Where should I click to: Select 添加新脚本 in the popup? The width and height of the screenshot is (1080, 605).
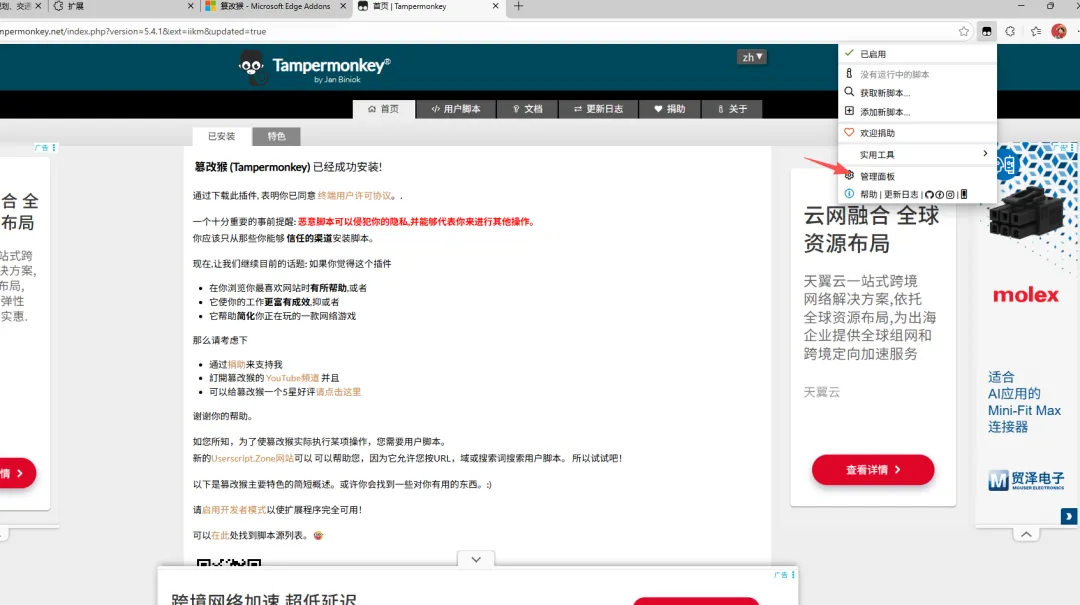click(x=917, y=112)
